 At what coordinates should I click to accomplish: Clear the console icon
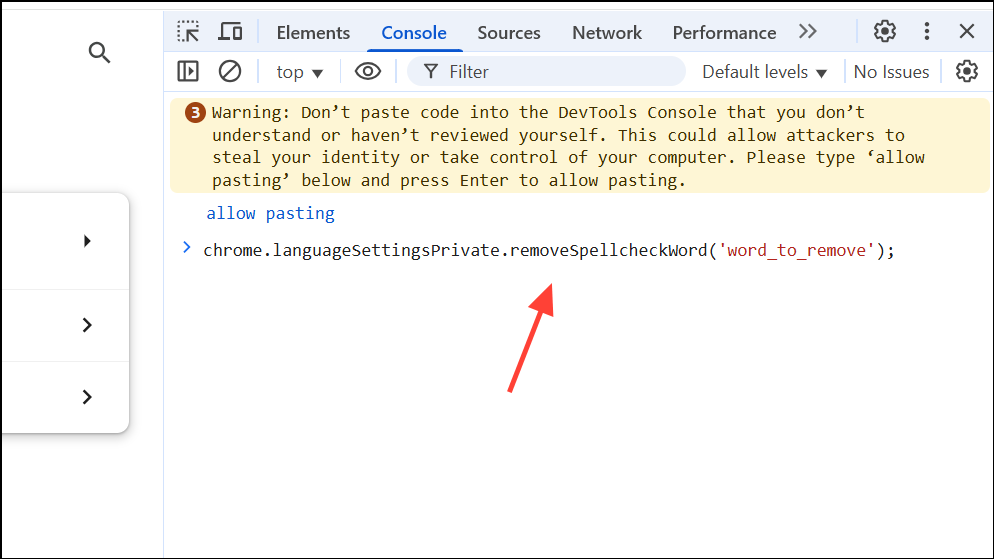click(229, 71)
